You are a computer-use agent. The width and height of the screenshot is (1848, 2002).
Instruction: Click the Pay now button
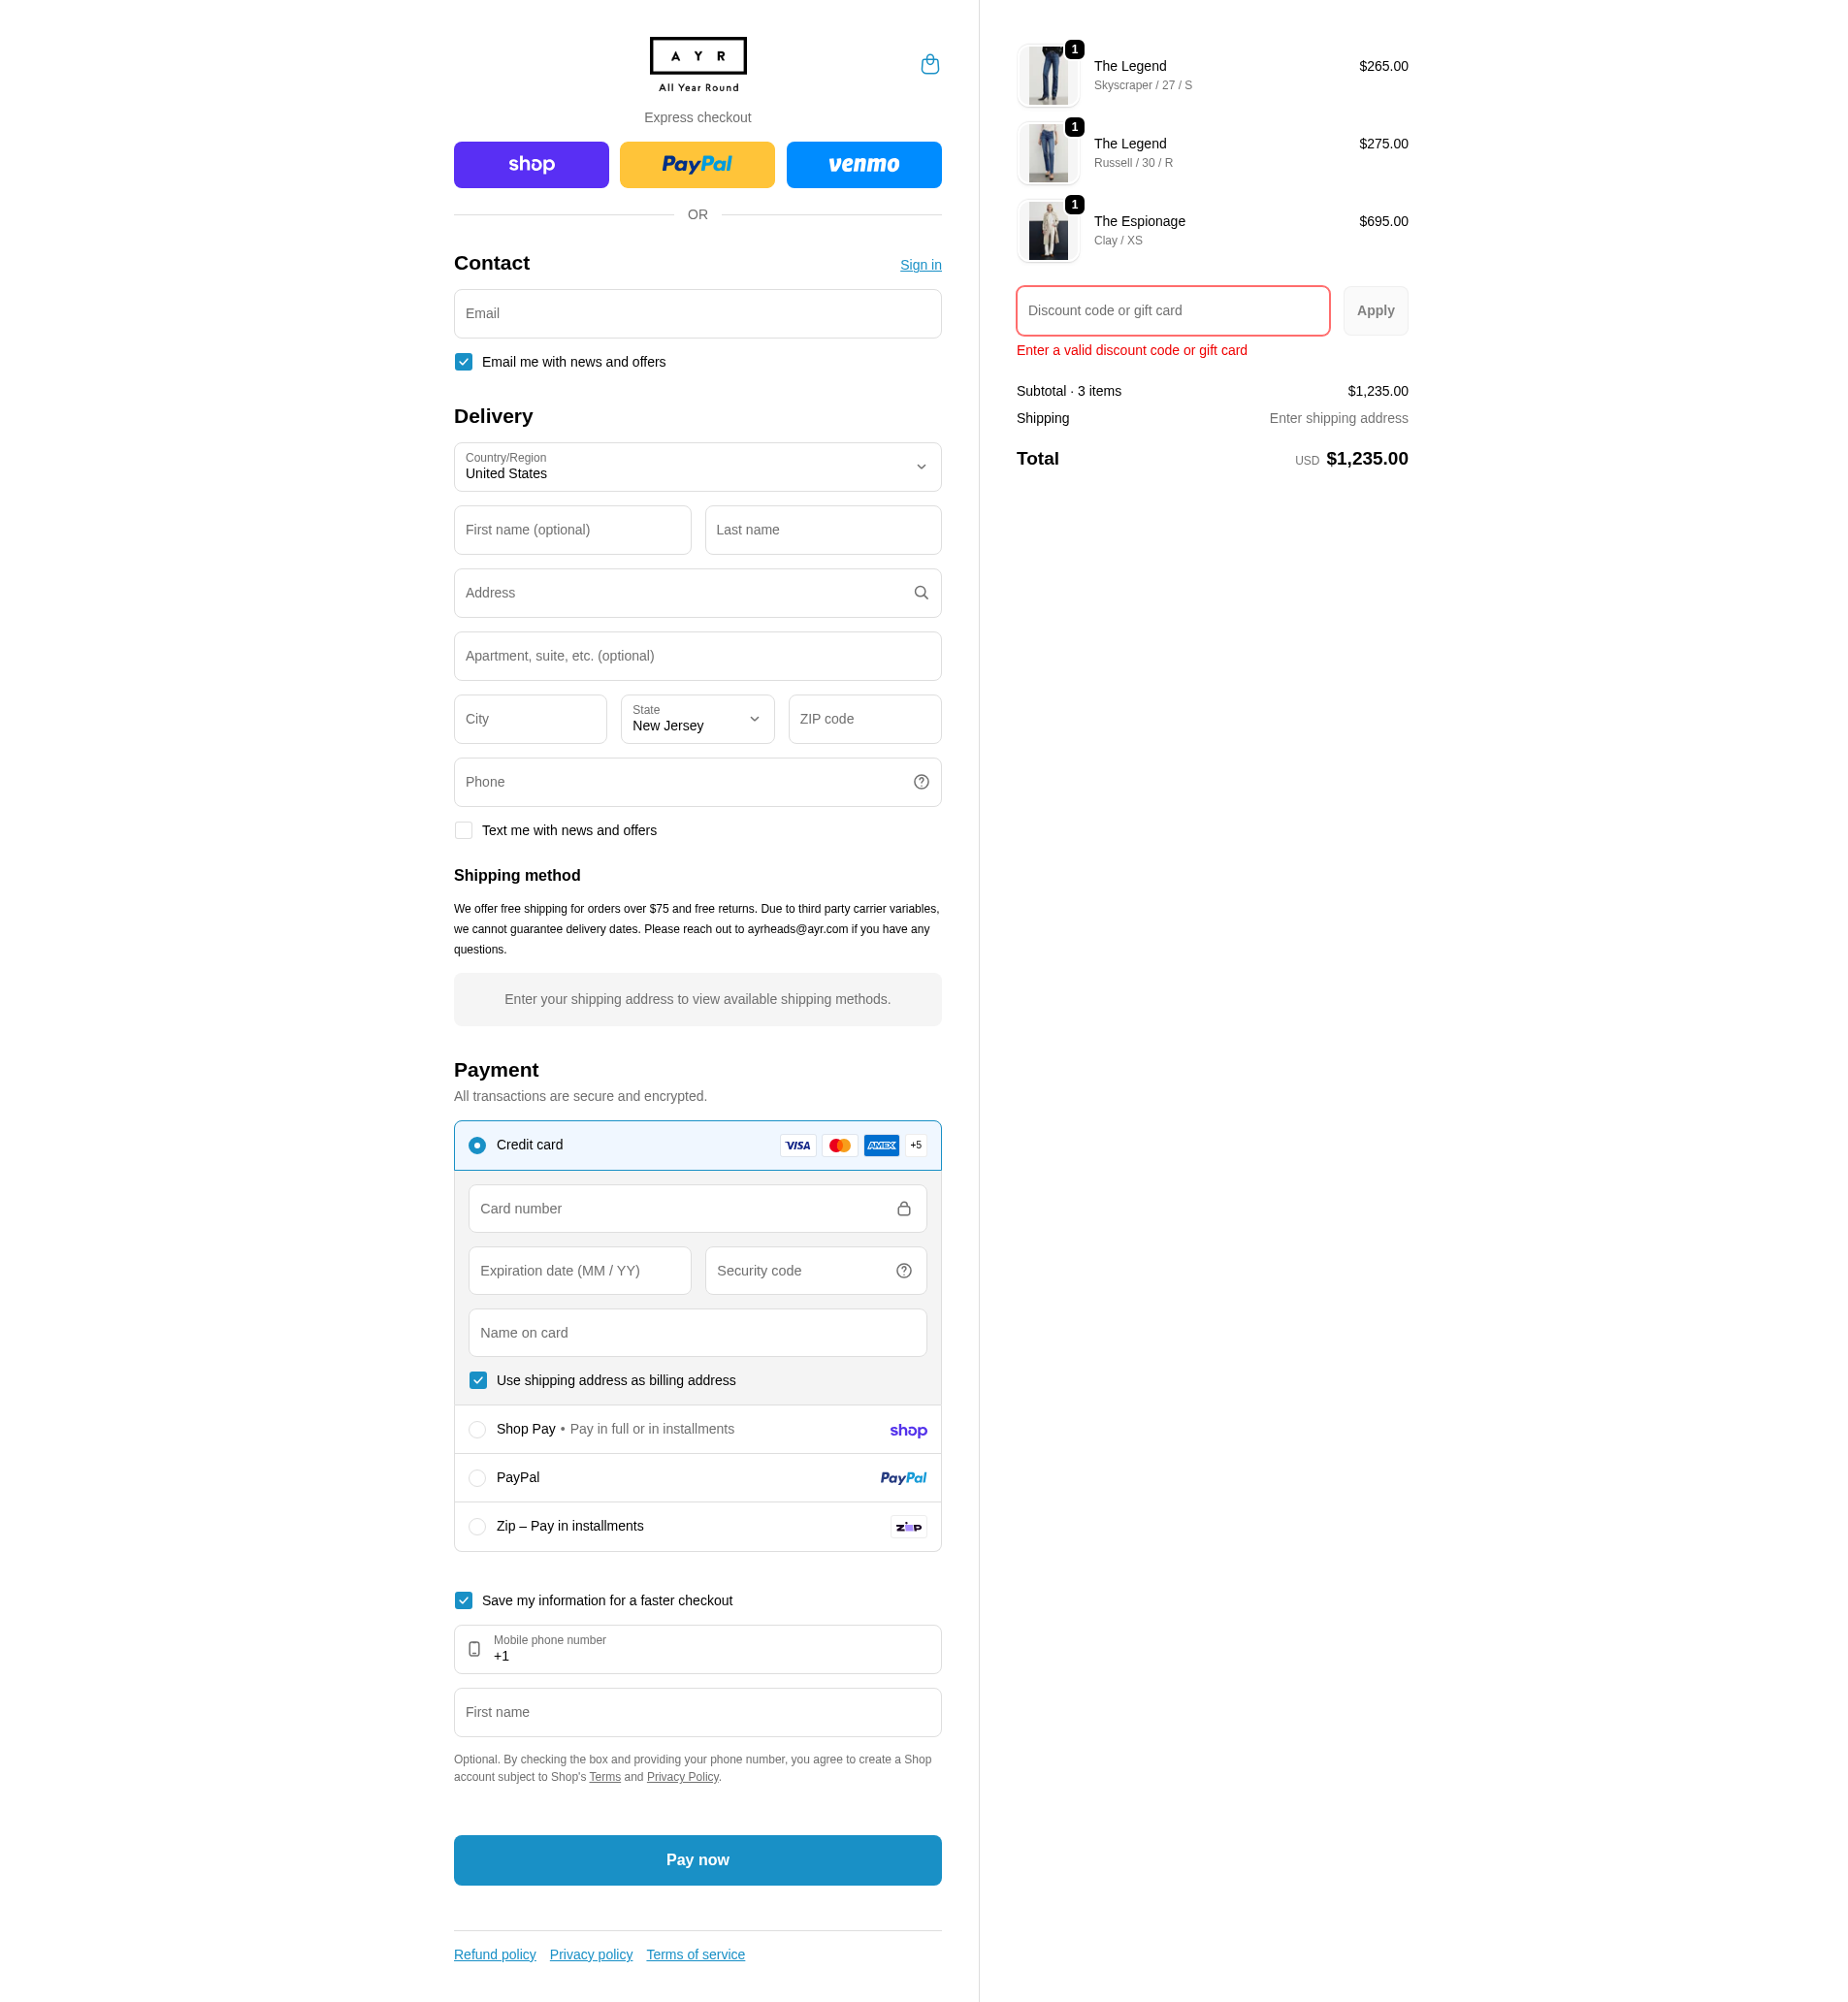pyautogui.click(x=697, y=1860)
